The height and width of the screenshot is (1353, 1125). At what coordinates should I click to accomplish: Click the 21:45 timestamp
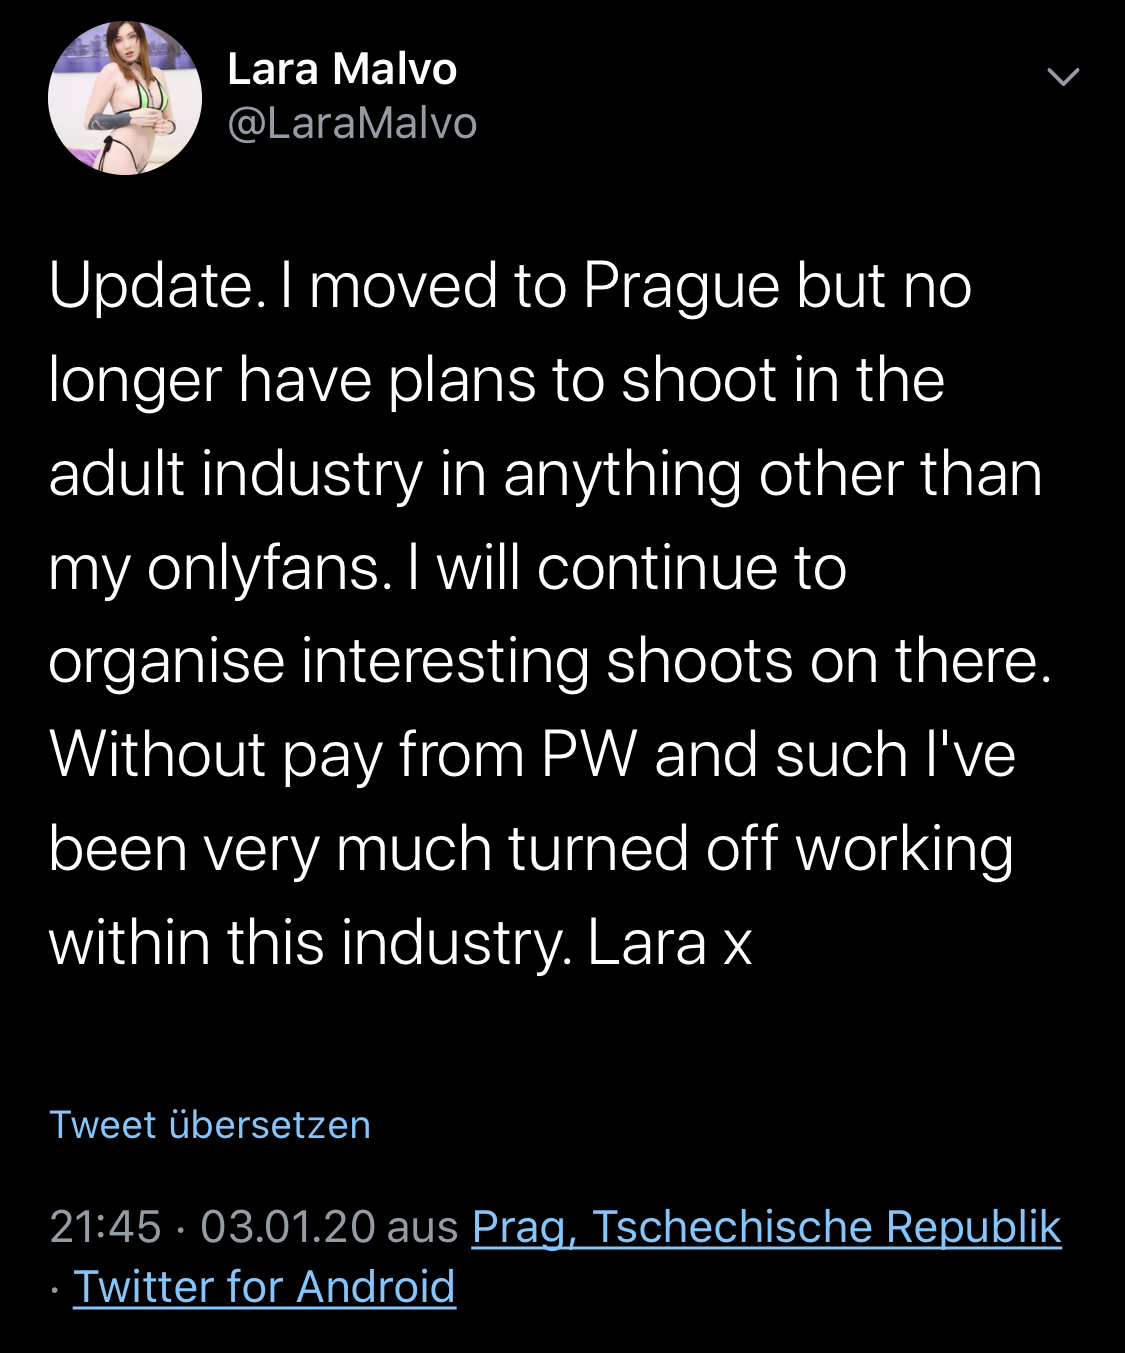[x=105, y=1226]
